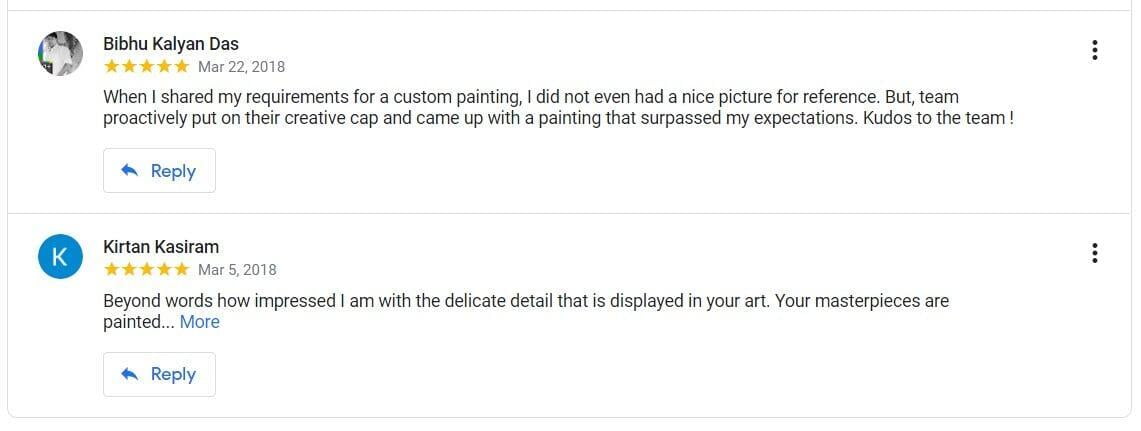Click the reply arrow icon under Kirtan's review
The height and width of the screenshot is (431, 1141).
point(129,374)
